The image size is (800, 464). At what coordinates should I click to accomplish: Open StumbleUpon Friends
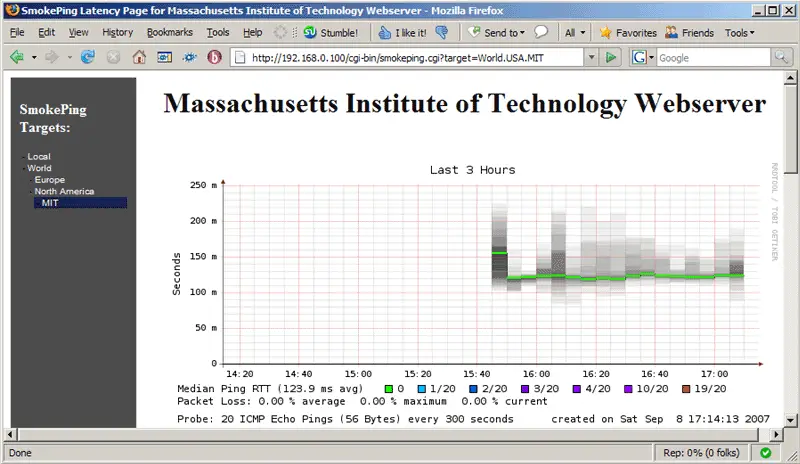(689, 33)
